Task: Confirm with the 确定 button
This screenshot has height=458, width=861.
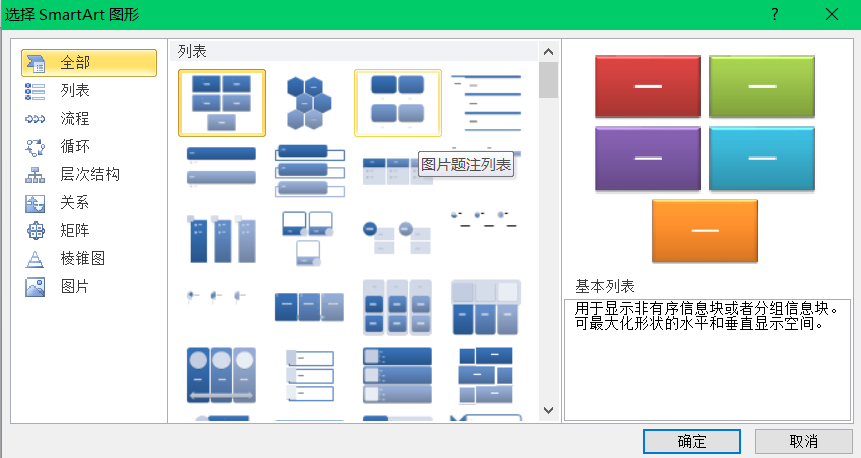Action: (x=692, y=442)
